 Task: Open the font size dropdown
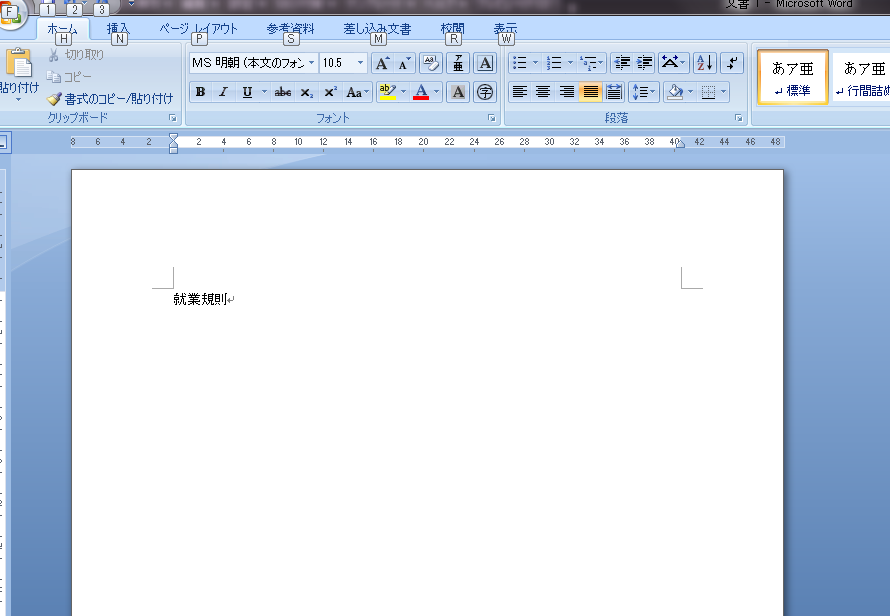pos(361,63)
